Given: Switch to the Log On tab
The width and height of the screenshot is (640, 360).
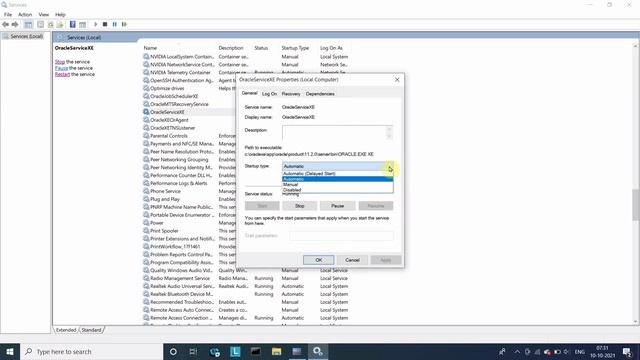Looking at the screenshot, I should [x=269, y=94].
